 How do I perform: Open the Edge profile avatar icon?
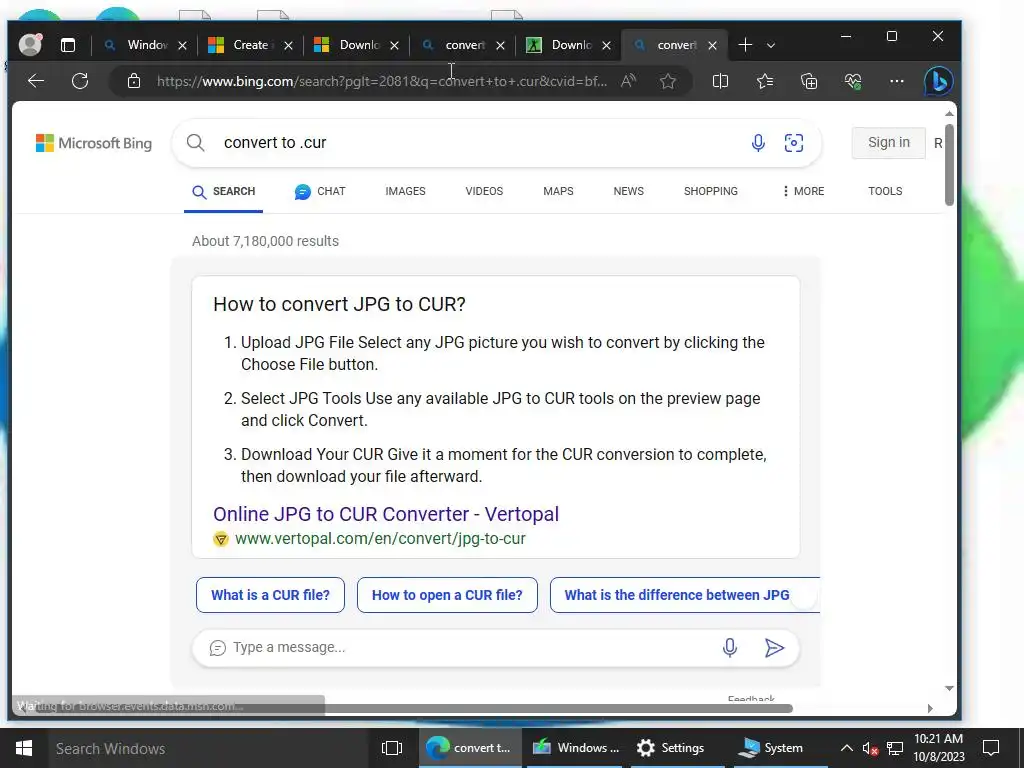[x=30, y=44]
